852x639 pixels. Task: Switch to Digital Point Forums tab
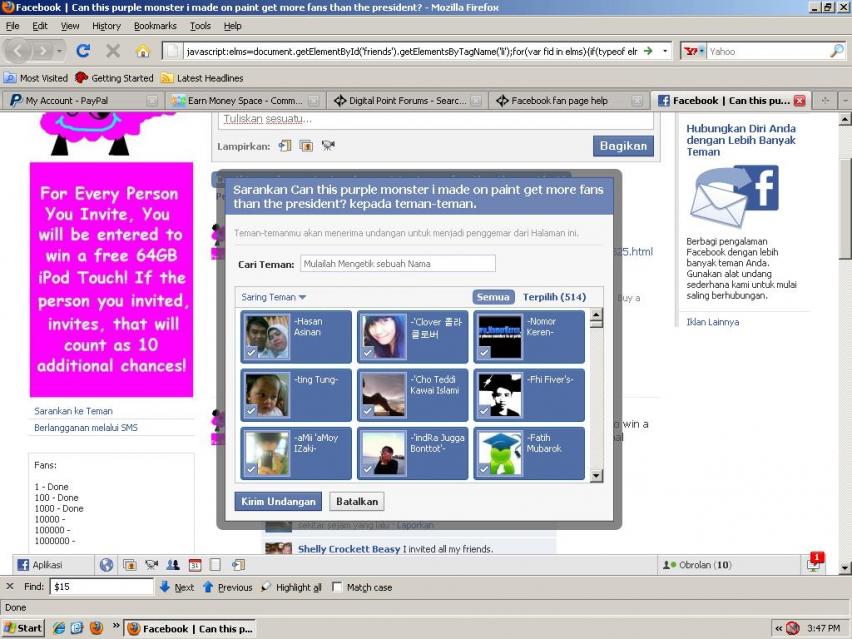point(407,101)
